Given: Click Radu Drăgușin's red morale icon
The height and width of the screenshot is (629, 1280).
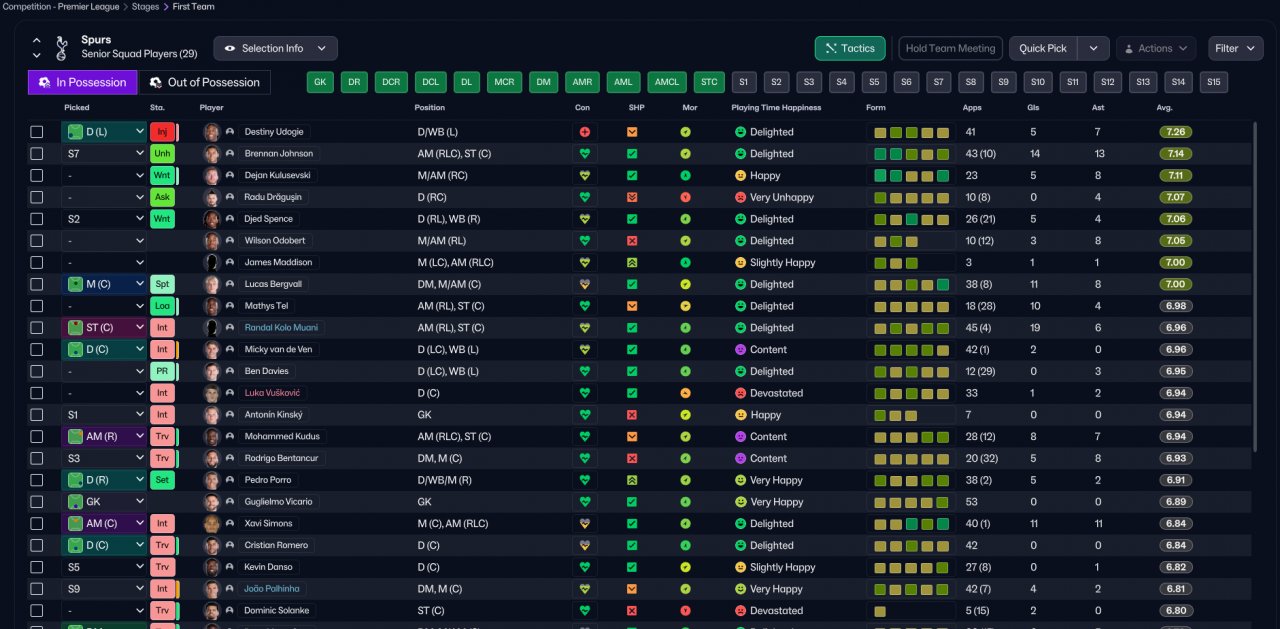Looking at the screenshot, I should coord(685,197).
